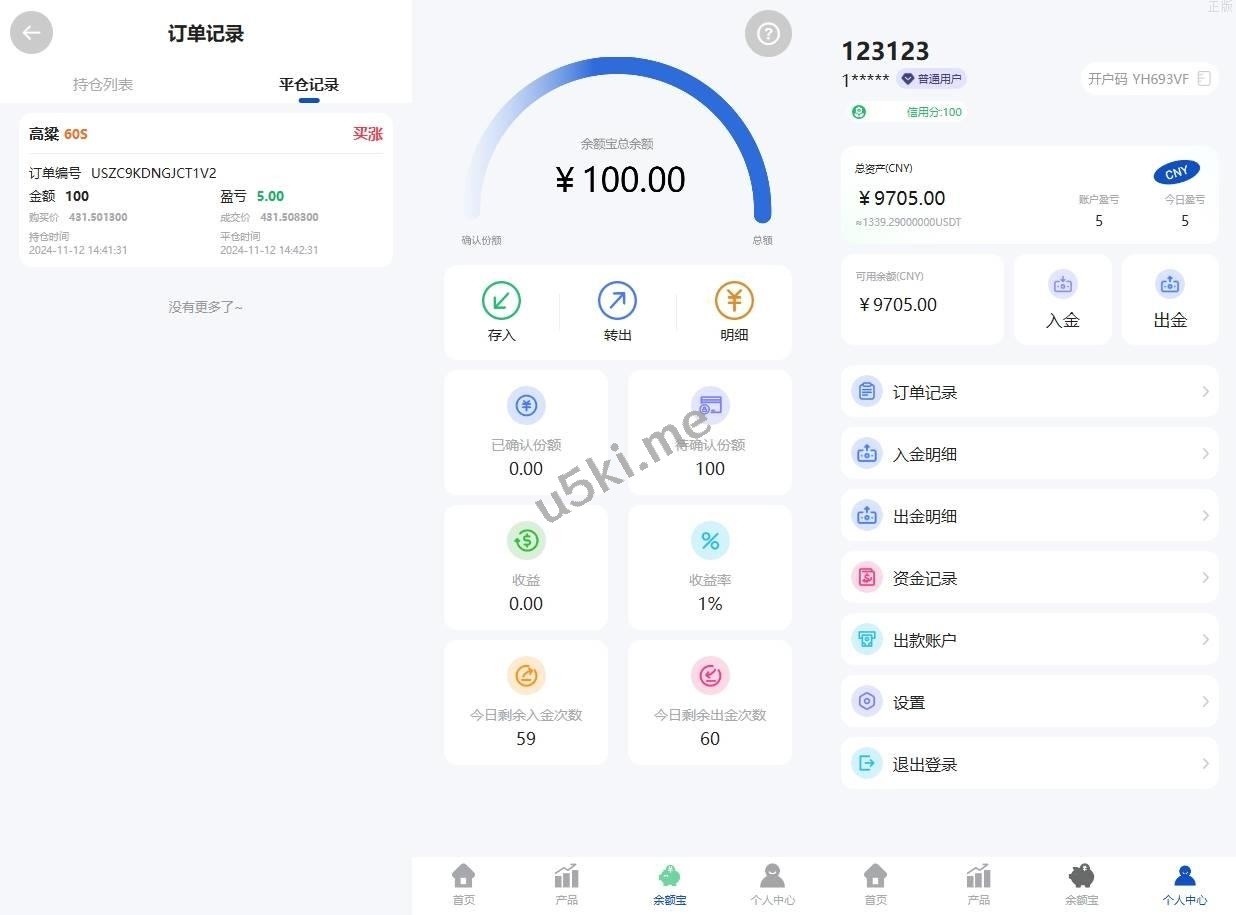This screenshot has width=1236, height=915.
Task: Switch to the 平仓记录 tab
Action: [309, 84]
